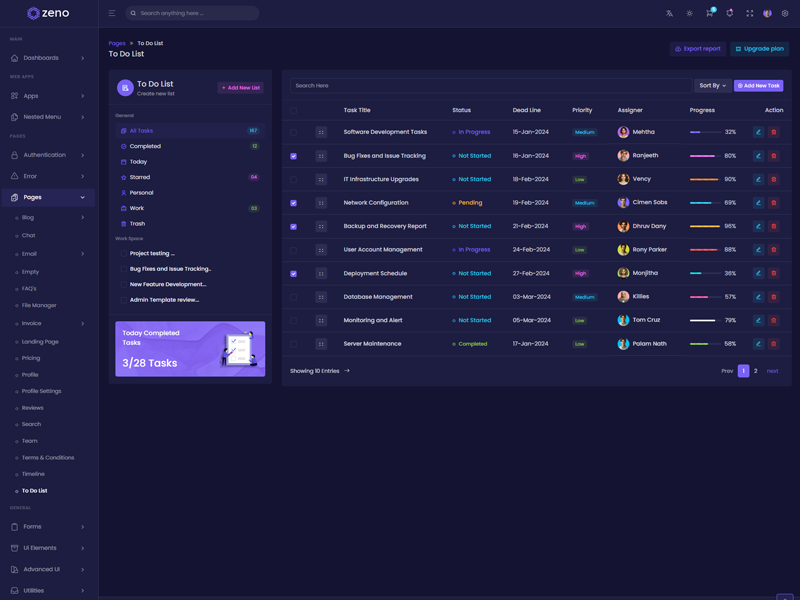
Task: Click the Add New Task button
Action: click(758, 86)
